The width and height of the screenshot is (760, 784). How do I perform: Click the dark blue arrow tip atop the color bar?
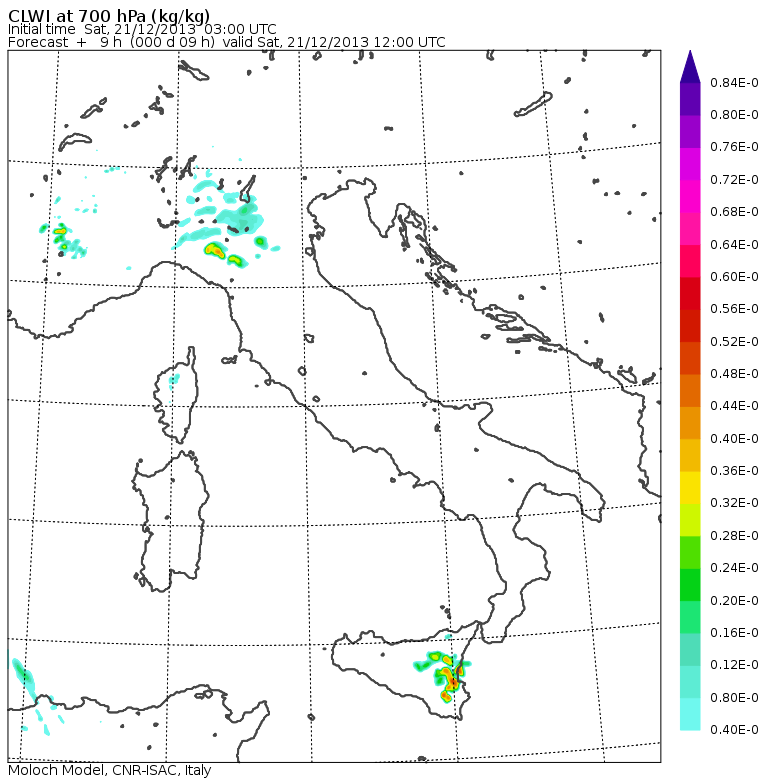coord(690,67)
